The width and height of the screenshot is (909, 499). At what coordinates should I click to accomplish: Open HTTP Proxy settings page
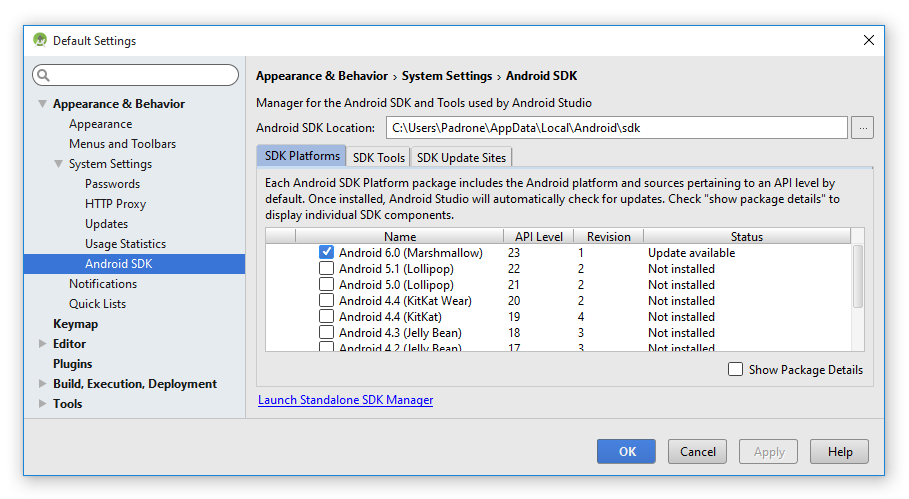coord(115,204)
